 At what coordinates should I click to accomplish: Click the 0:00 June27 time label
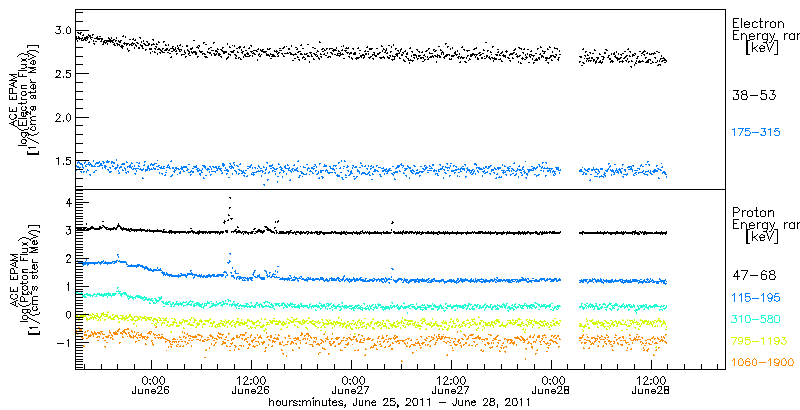tap(352, 386)
